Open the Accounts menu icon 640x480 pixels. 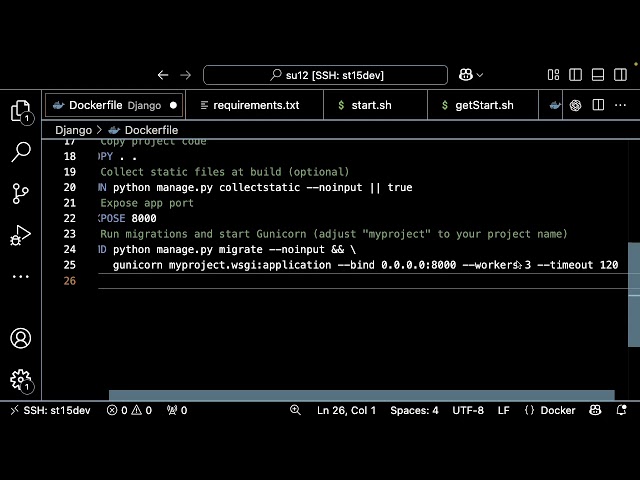pos(20,338)
